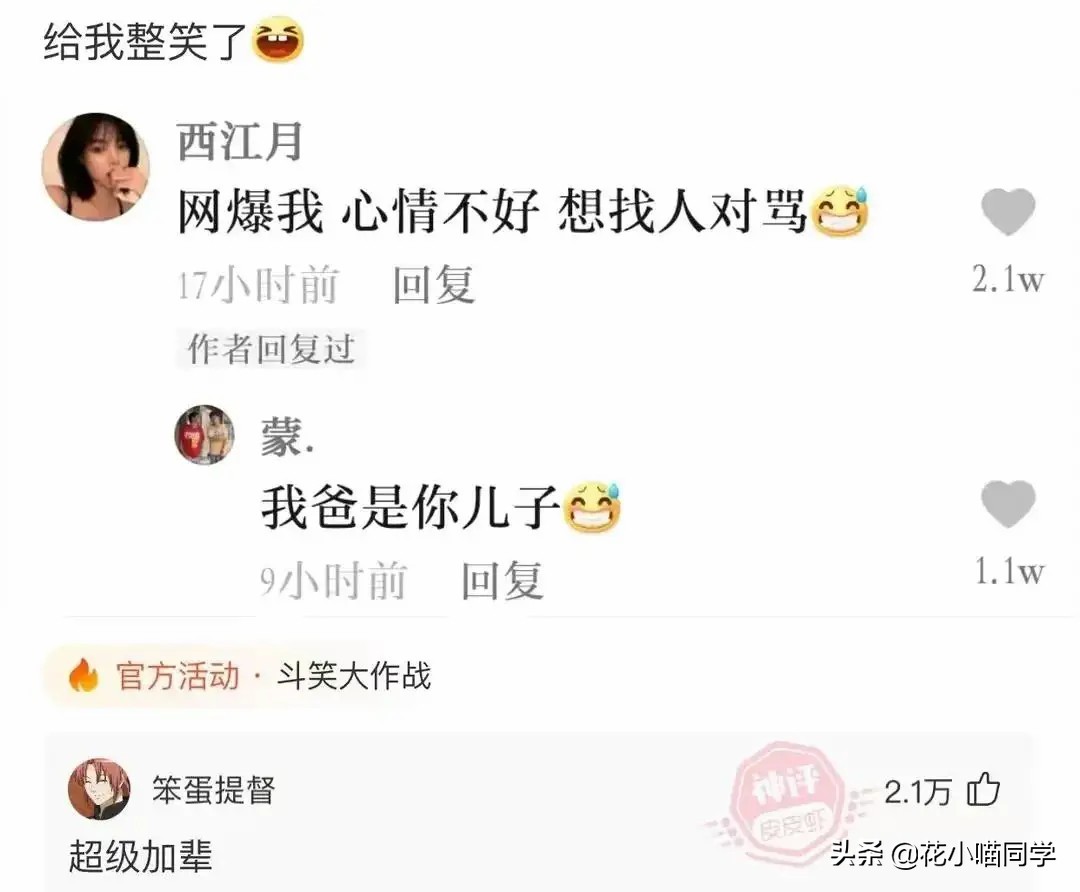Click the flame icon for 官方活动
The height and width of the screenshot is (892, 1080).
84,676
